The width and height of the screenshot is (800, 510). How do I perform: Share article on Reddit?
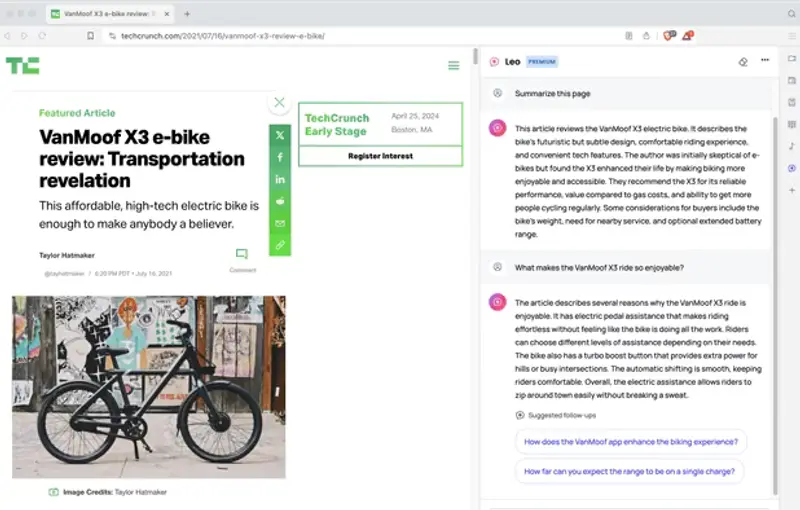(280, 201)
